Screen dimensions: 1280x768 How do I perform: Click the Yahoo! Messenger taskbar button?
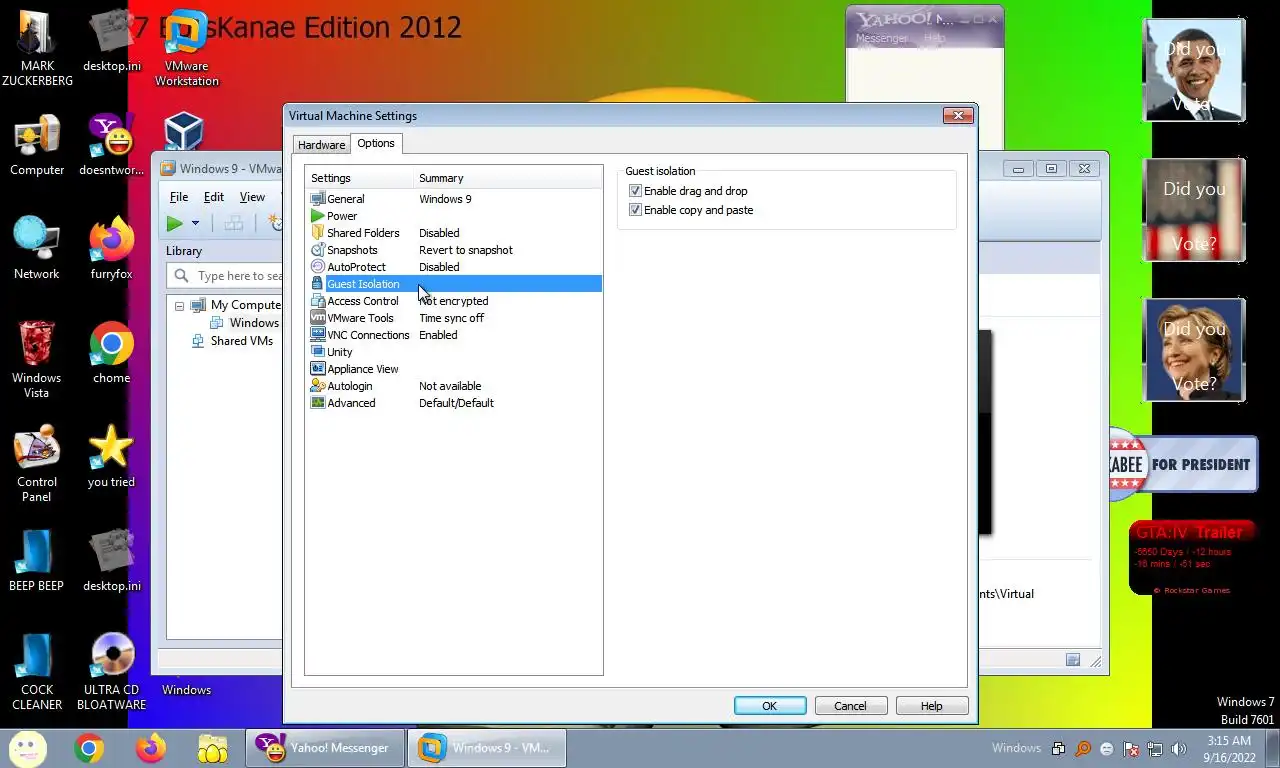pyautogui.click(x=325, y=748)
